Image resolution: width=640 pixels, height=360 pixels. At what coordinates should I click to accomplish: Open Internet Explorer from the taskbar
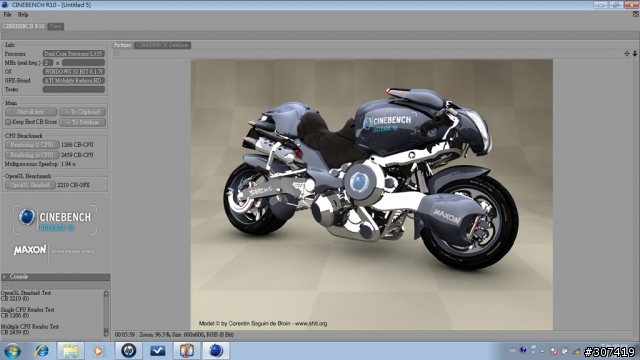point(42,351)
